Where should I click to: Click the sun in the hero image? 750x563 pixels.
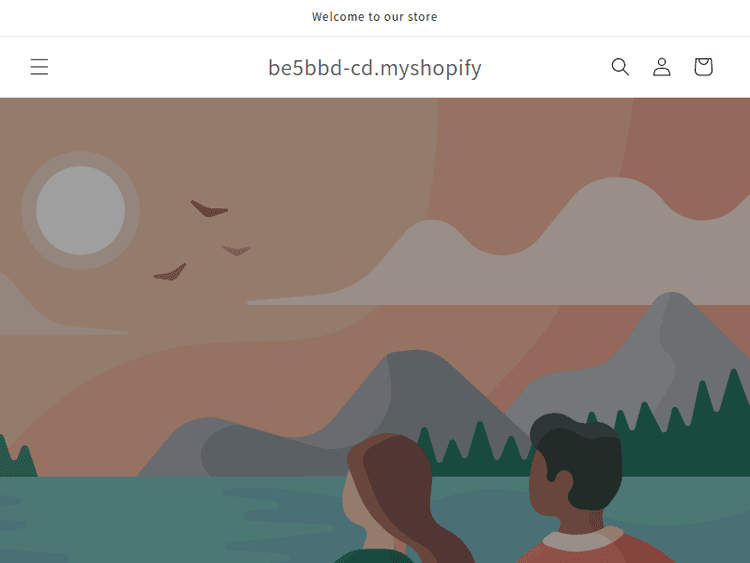[80, 210]
